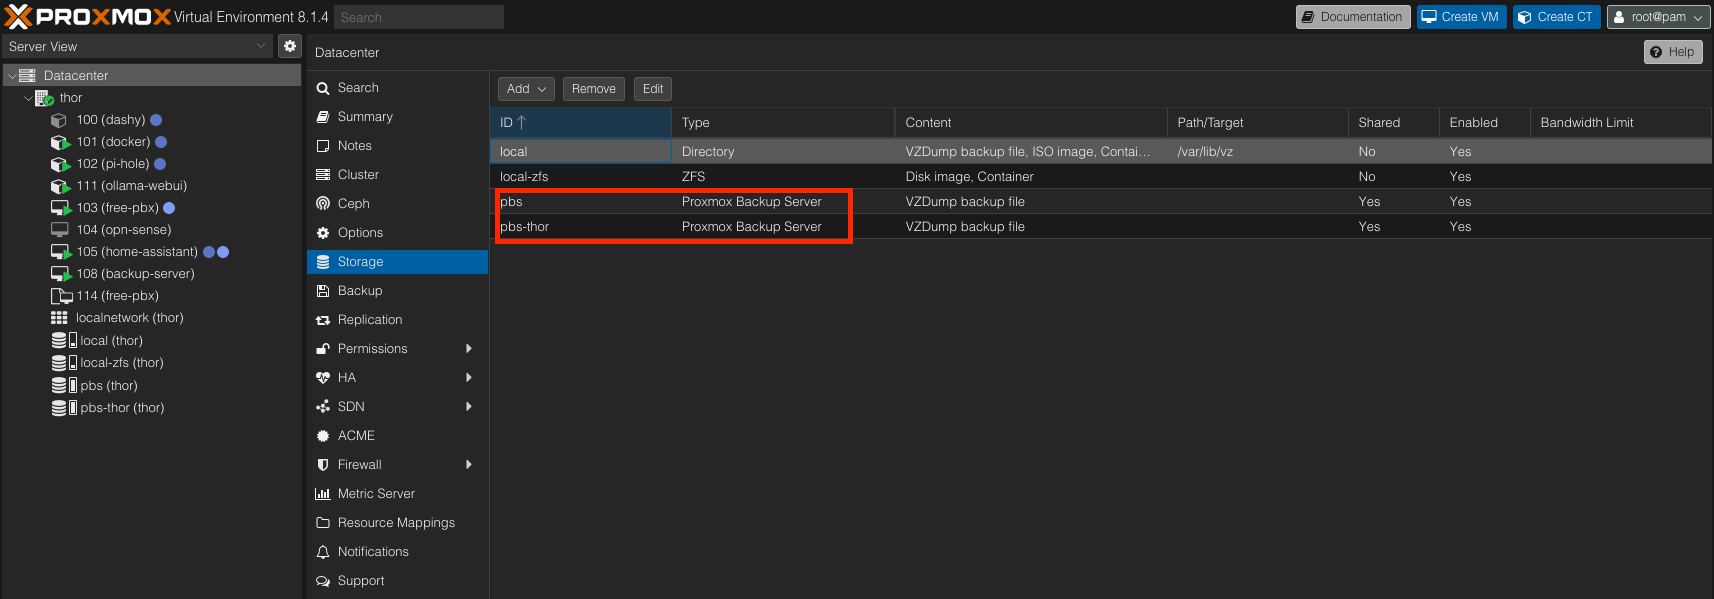Viewport: 1714px width, 599px height.
Task: Sort by the ID column header
Action: tap(580, 123)
